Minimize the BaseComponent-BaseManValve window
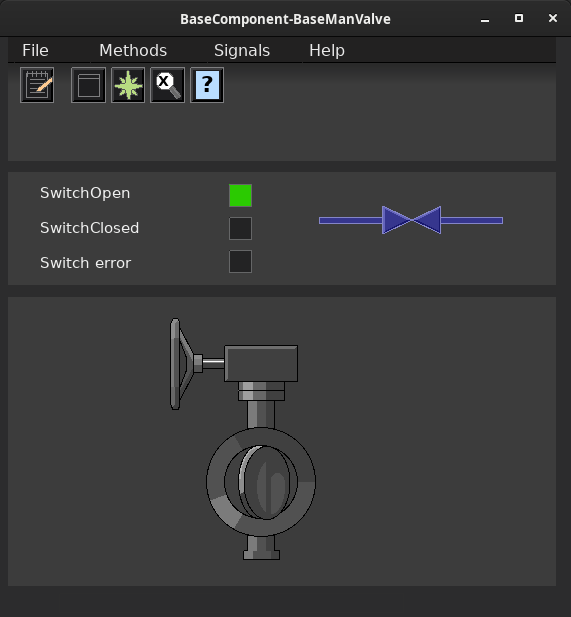Image resolution: width=571 pixels, height=617 pixels. click(x=485, y=18)
